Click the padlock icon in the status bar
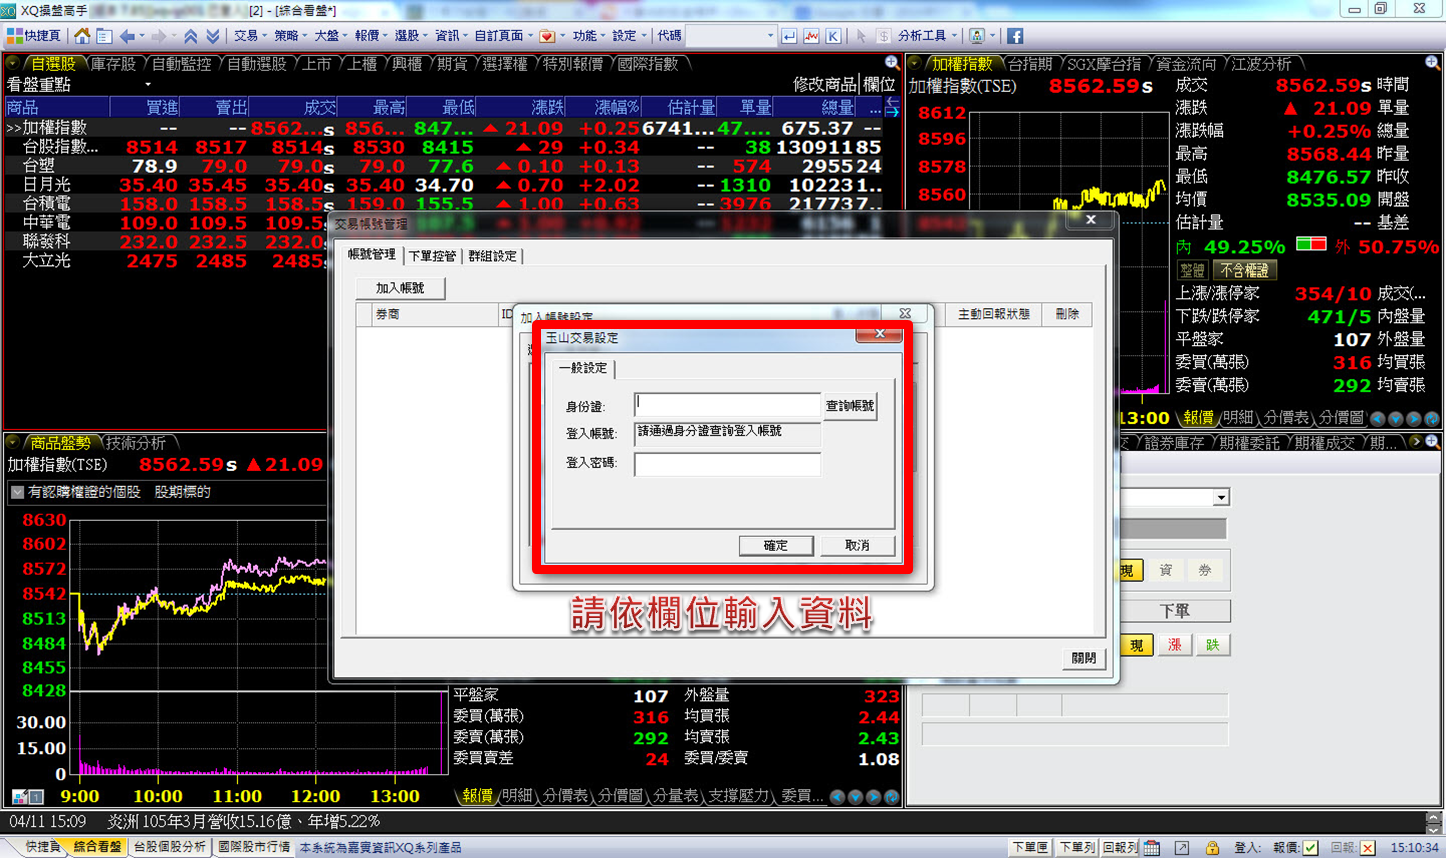Screen dimensions: 1446x858 1212,848
